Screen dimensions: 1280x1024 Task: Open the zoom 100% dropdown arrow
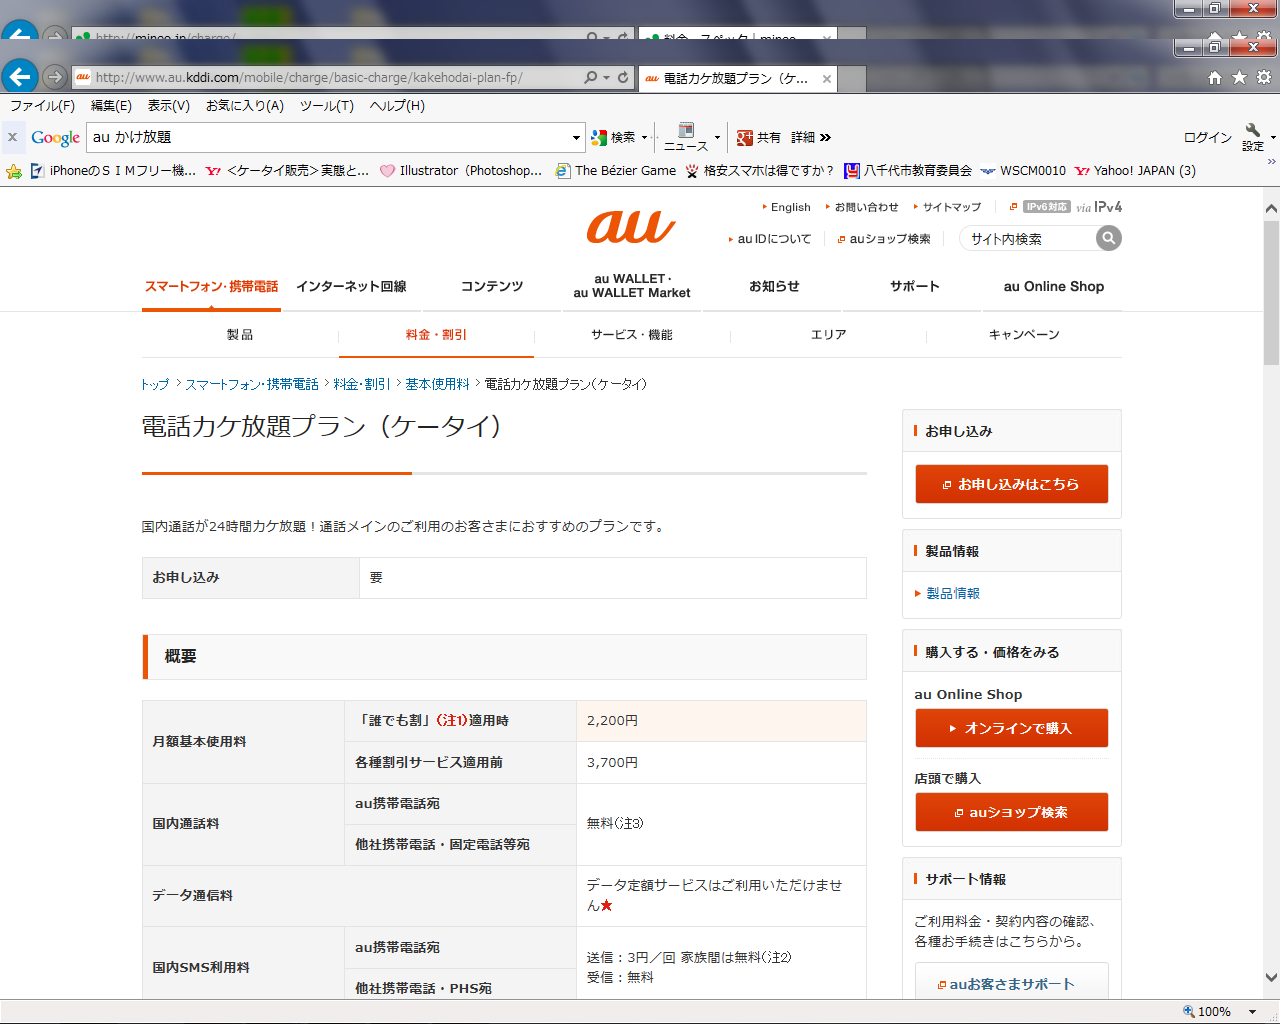click(1252, 1012)
